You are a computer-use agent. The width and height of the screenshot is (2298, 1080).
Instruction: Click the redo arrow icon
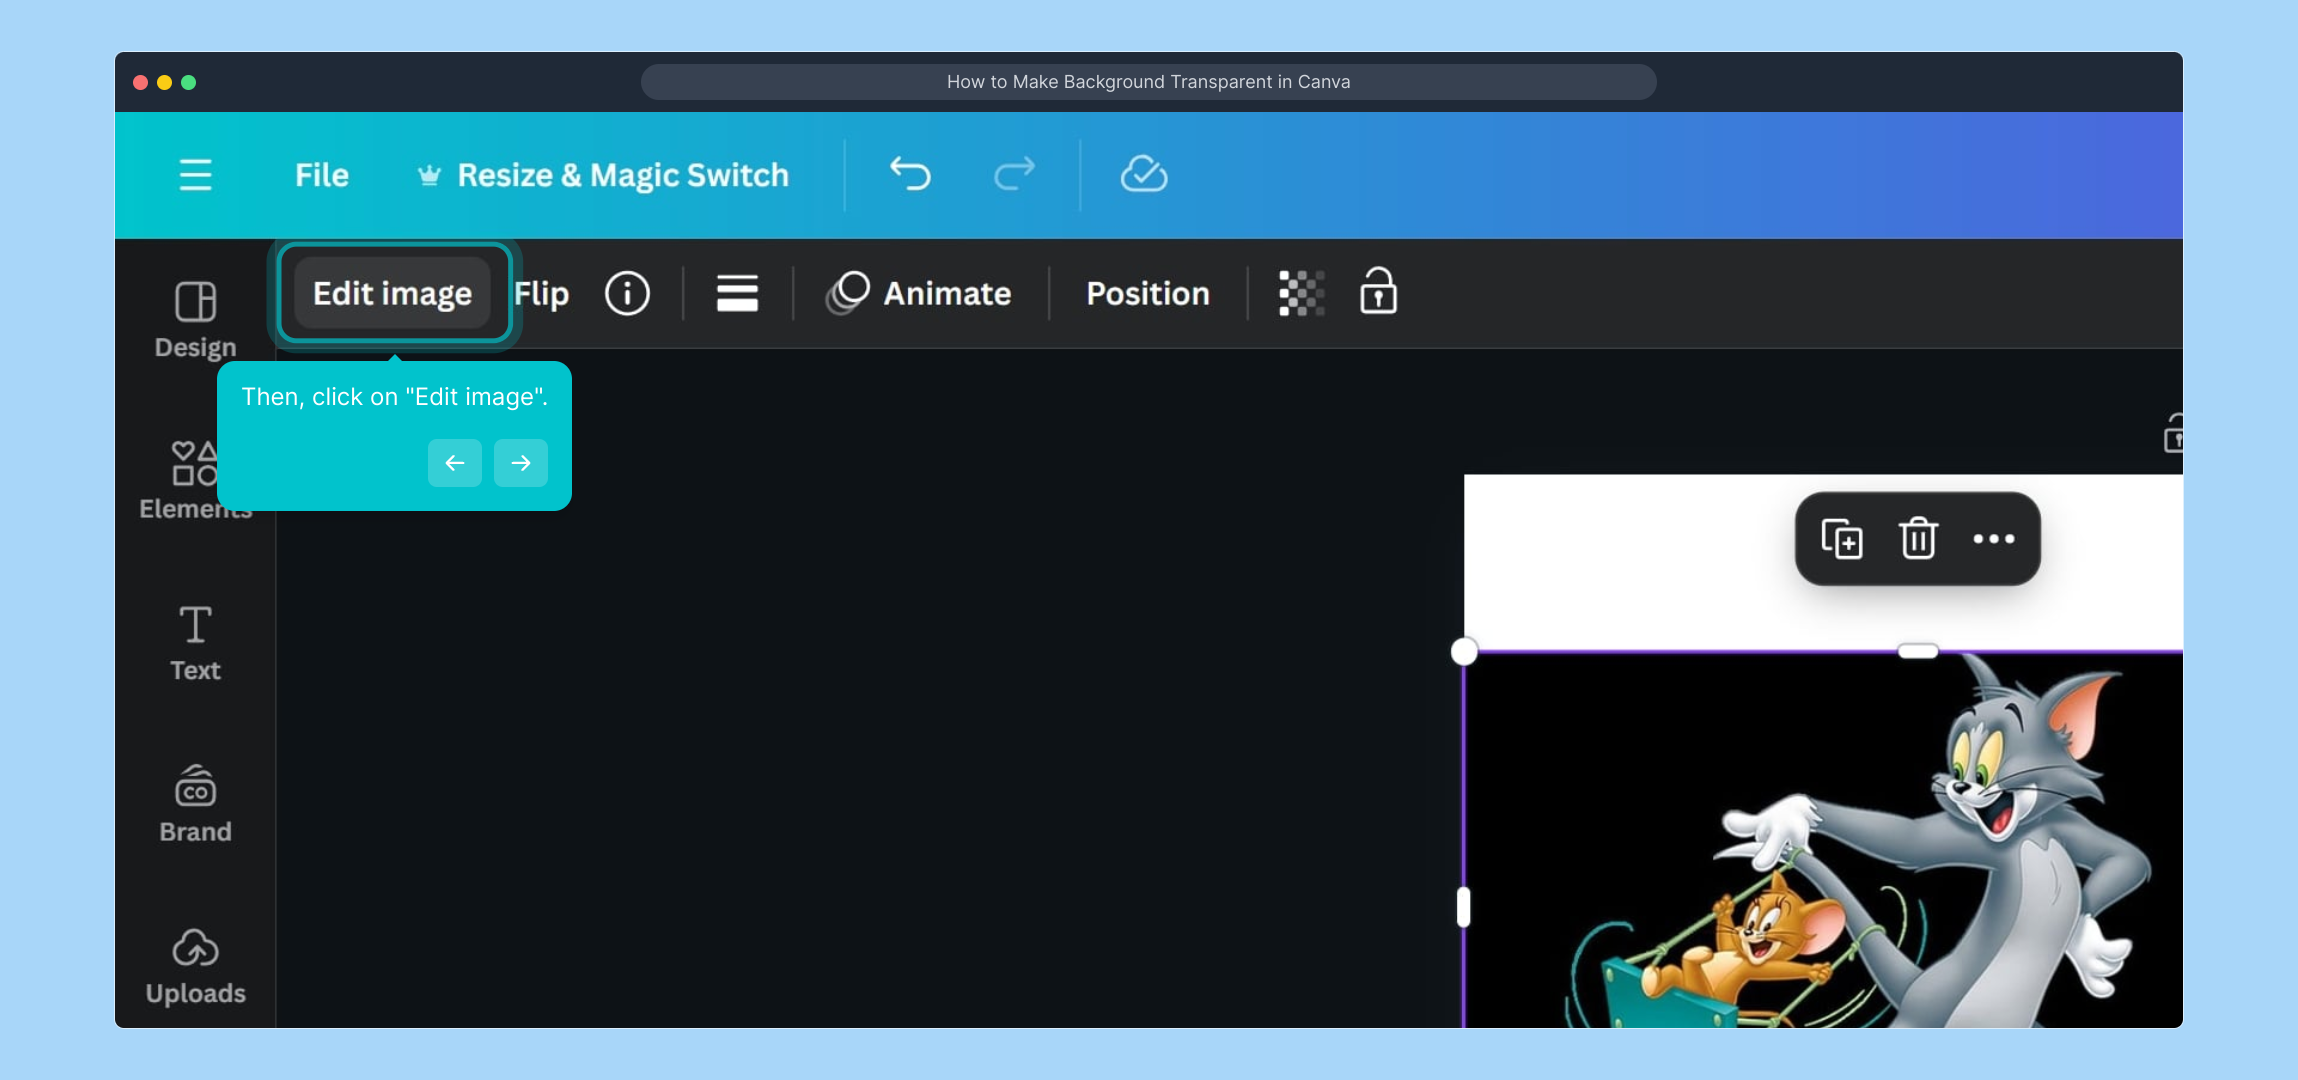point(1014,174)
